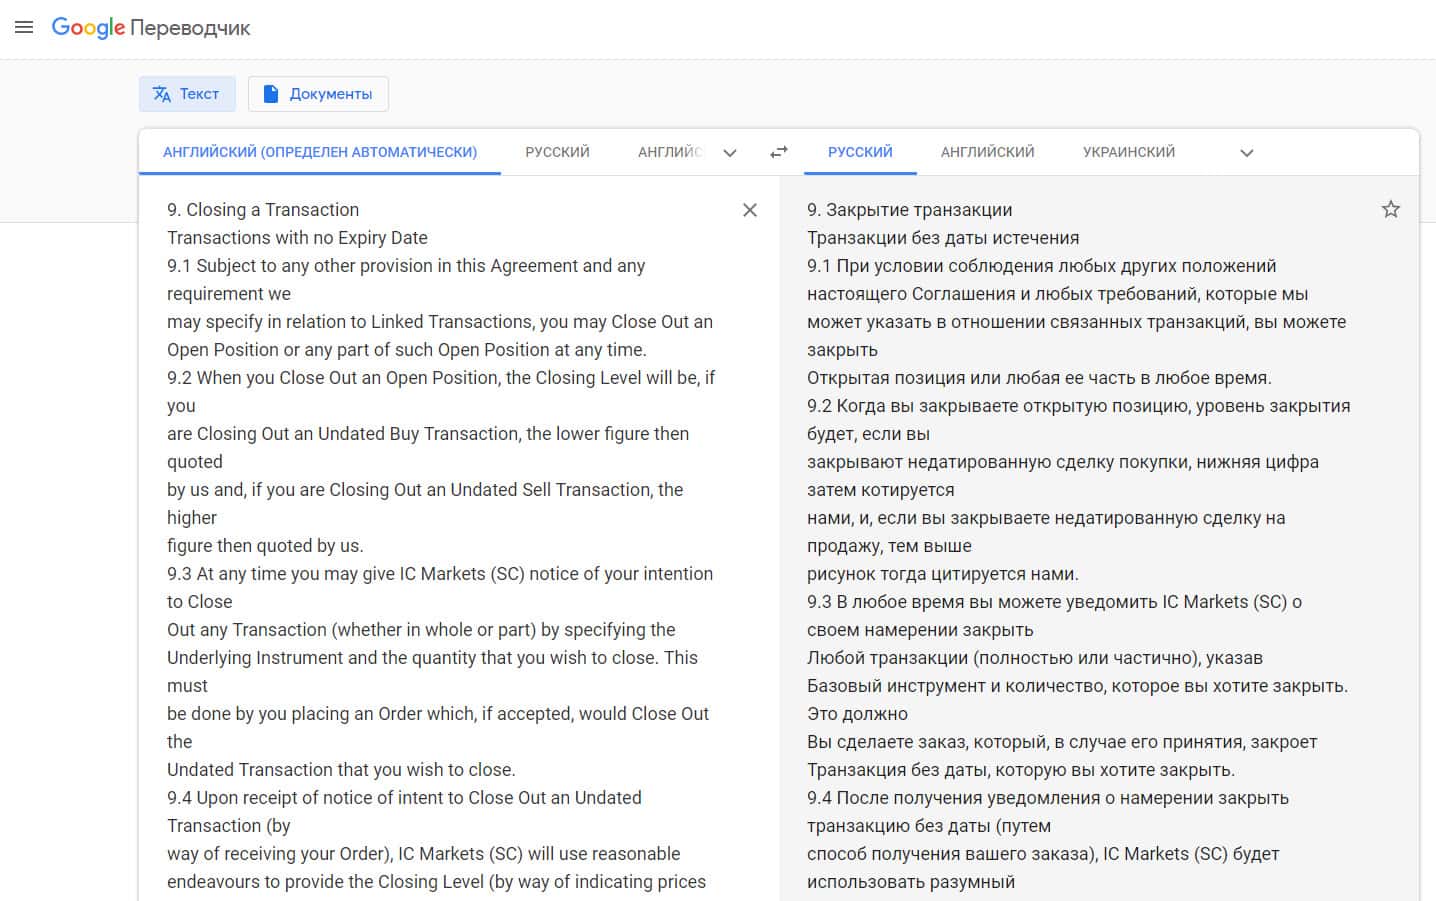Image resolution: width=1436 pixels, height=901 pixels.
Task: Click the line starting "9.4 Upon receipt of notice"
Action: pos(404,798)
